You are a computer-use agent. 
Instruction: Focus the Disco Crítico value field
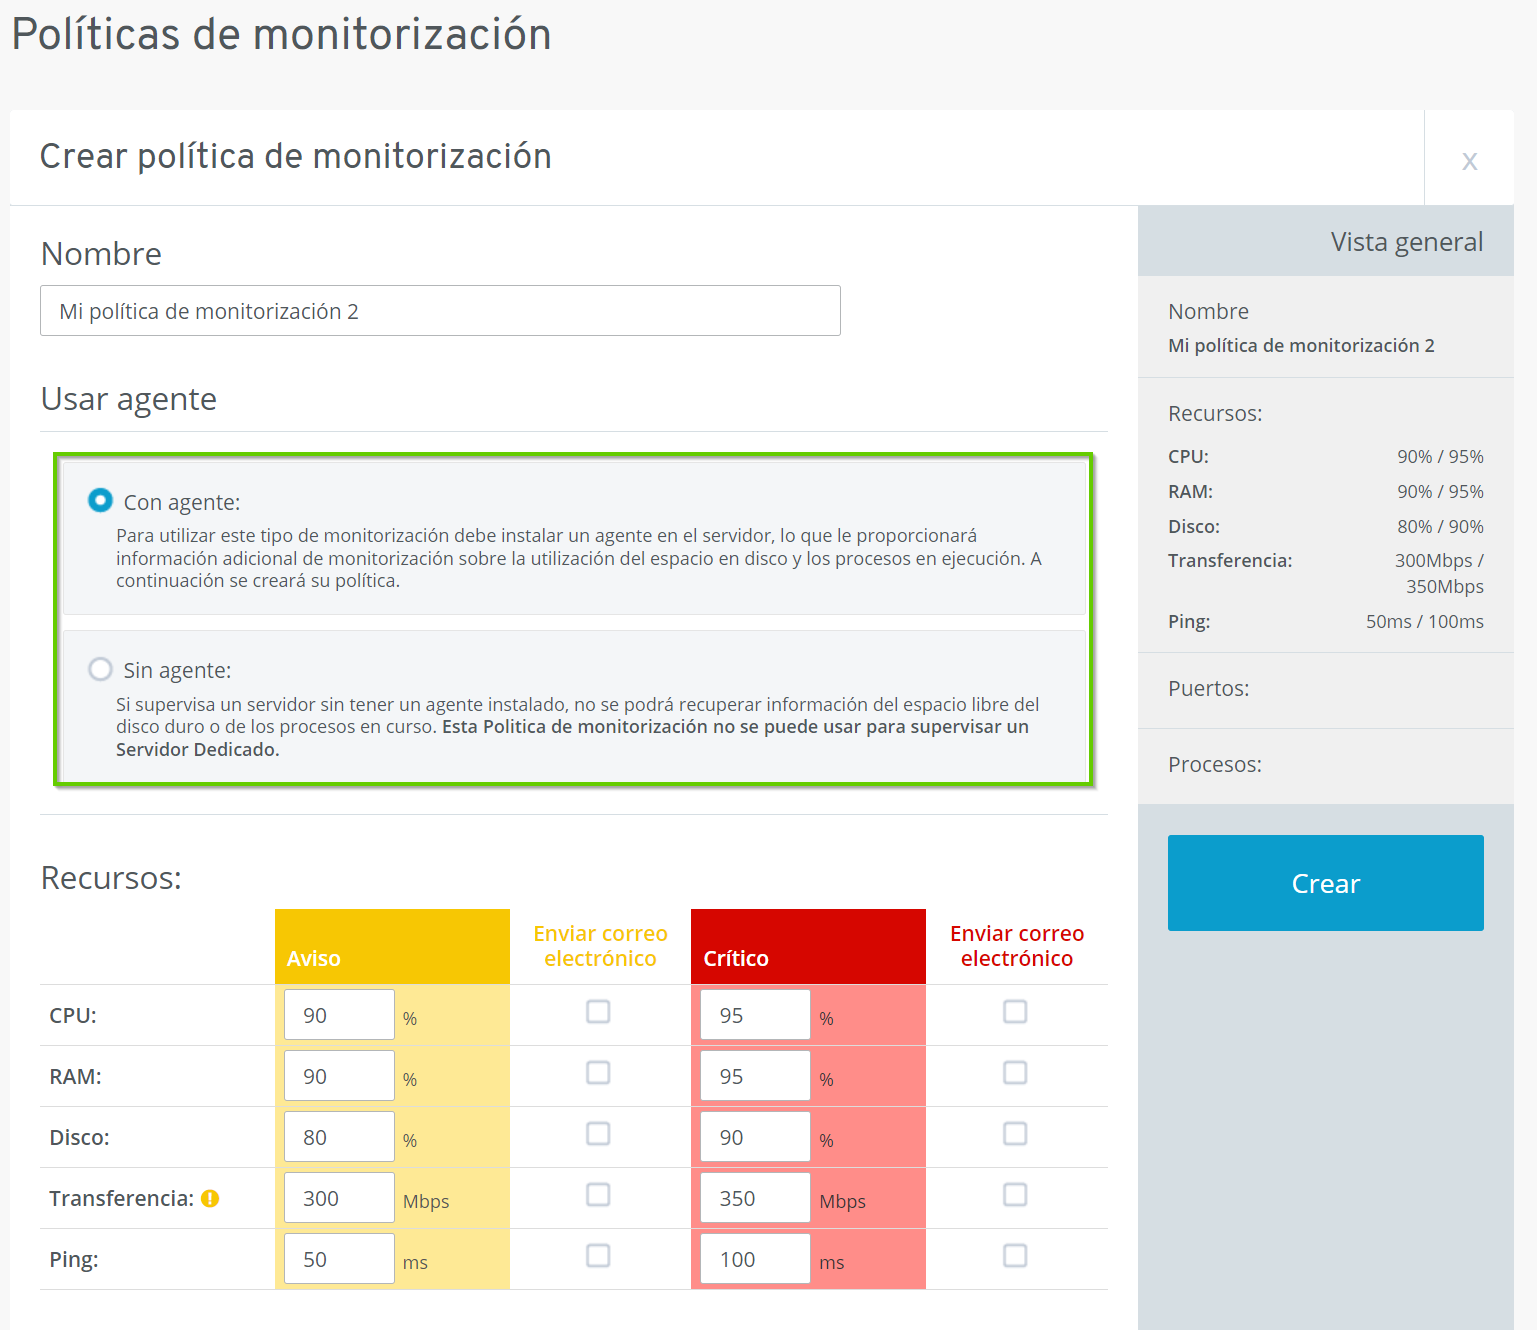[x=755, y=1137]
